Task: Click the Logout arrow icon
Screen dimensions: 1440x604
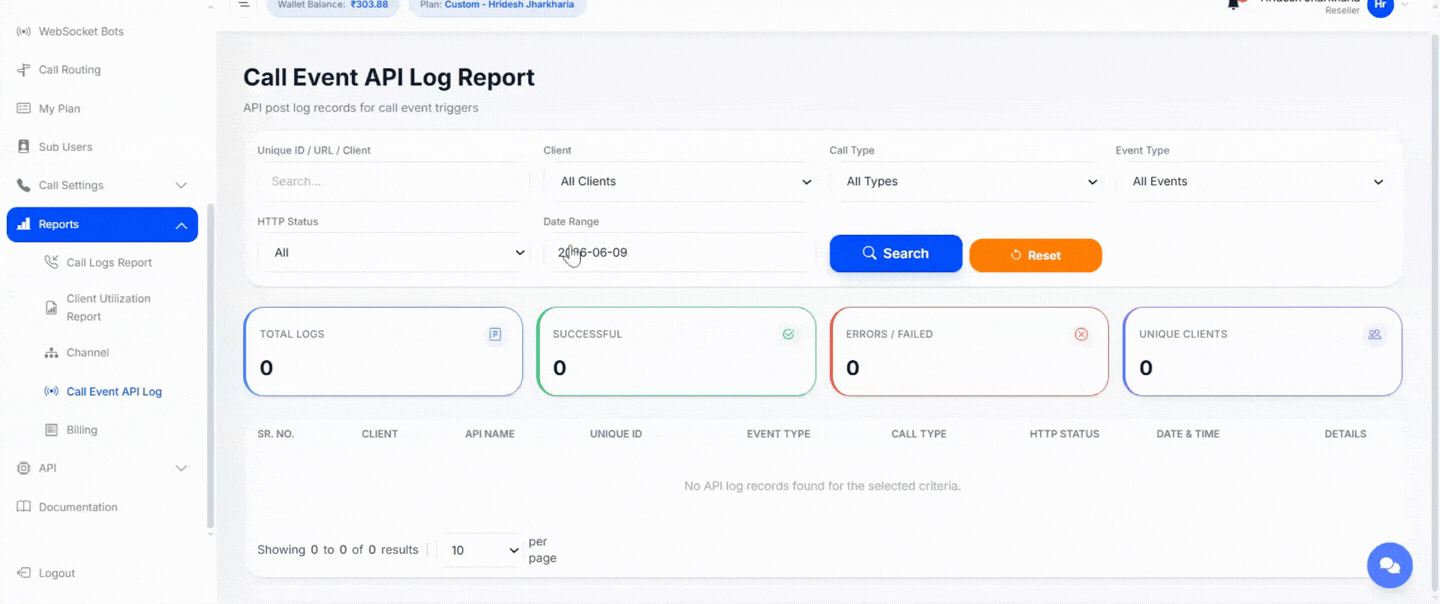Action: pos(24,573)
